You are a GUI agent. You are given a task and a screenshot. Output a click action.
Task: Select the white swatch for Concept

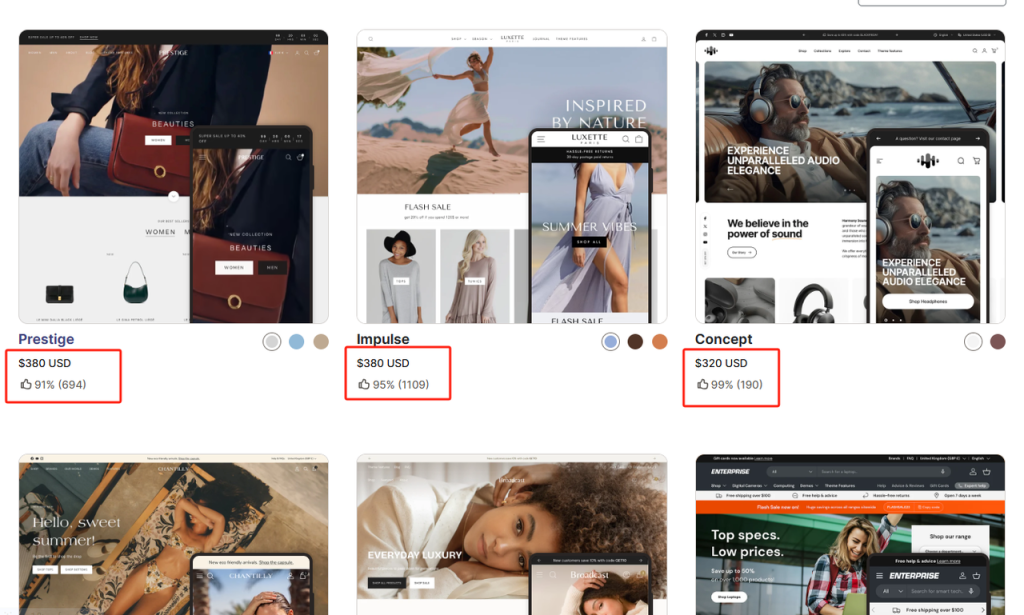973,342
